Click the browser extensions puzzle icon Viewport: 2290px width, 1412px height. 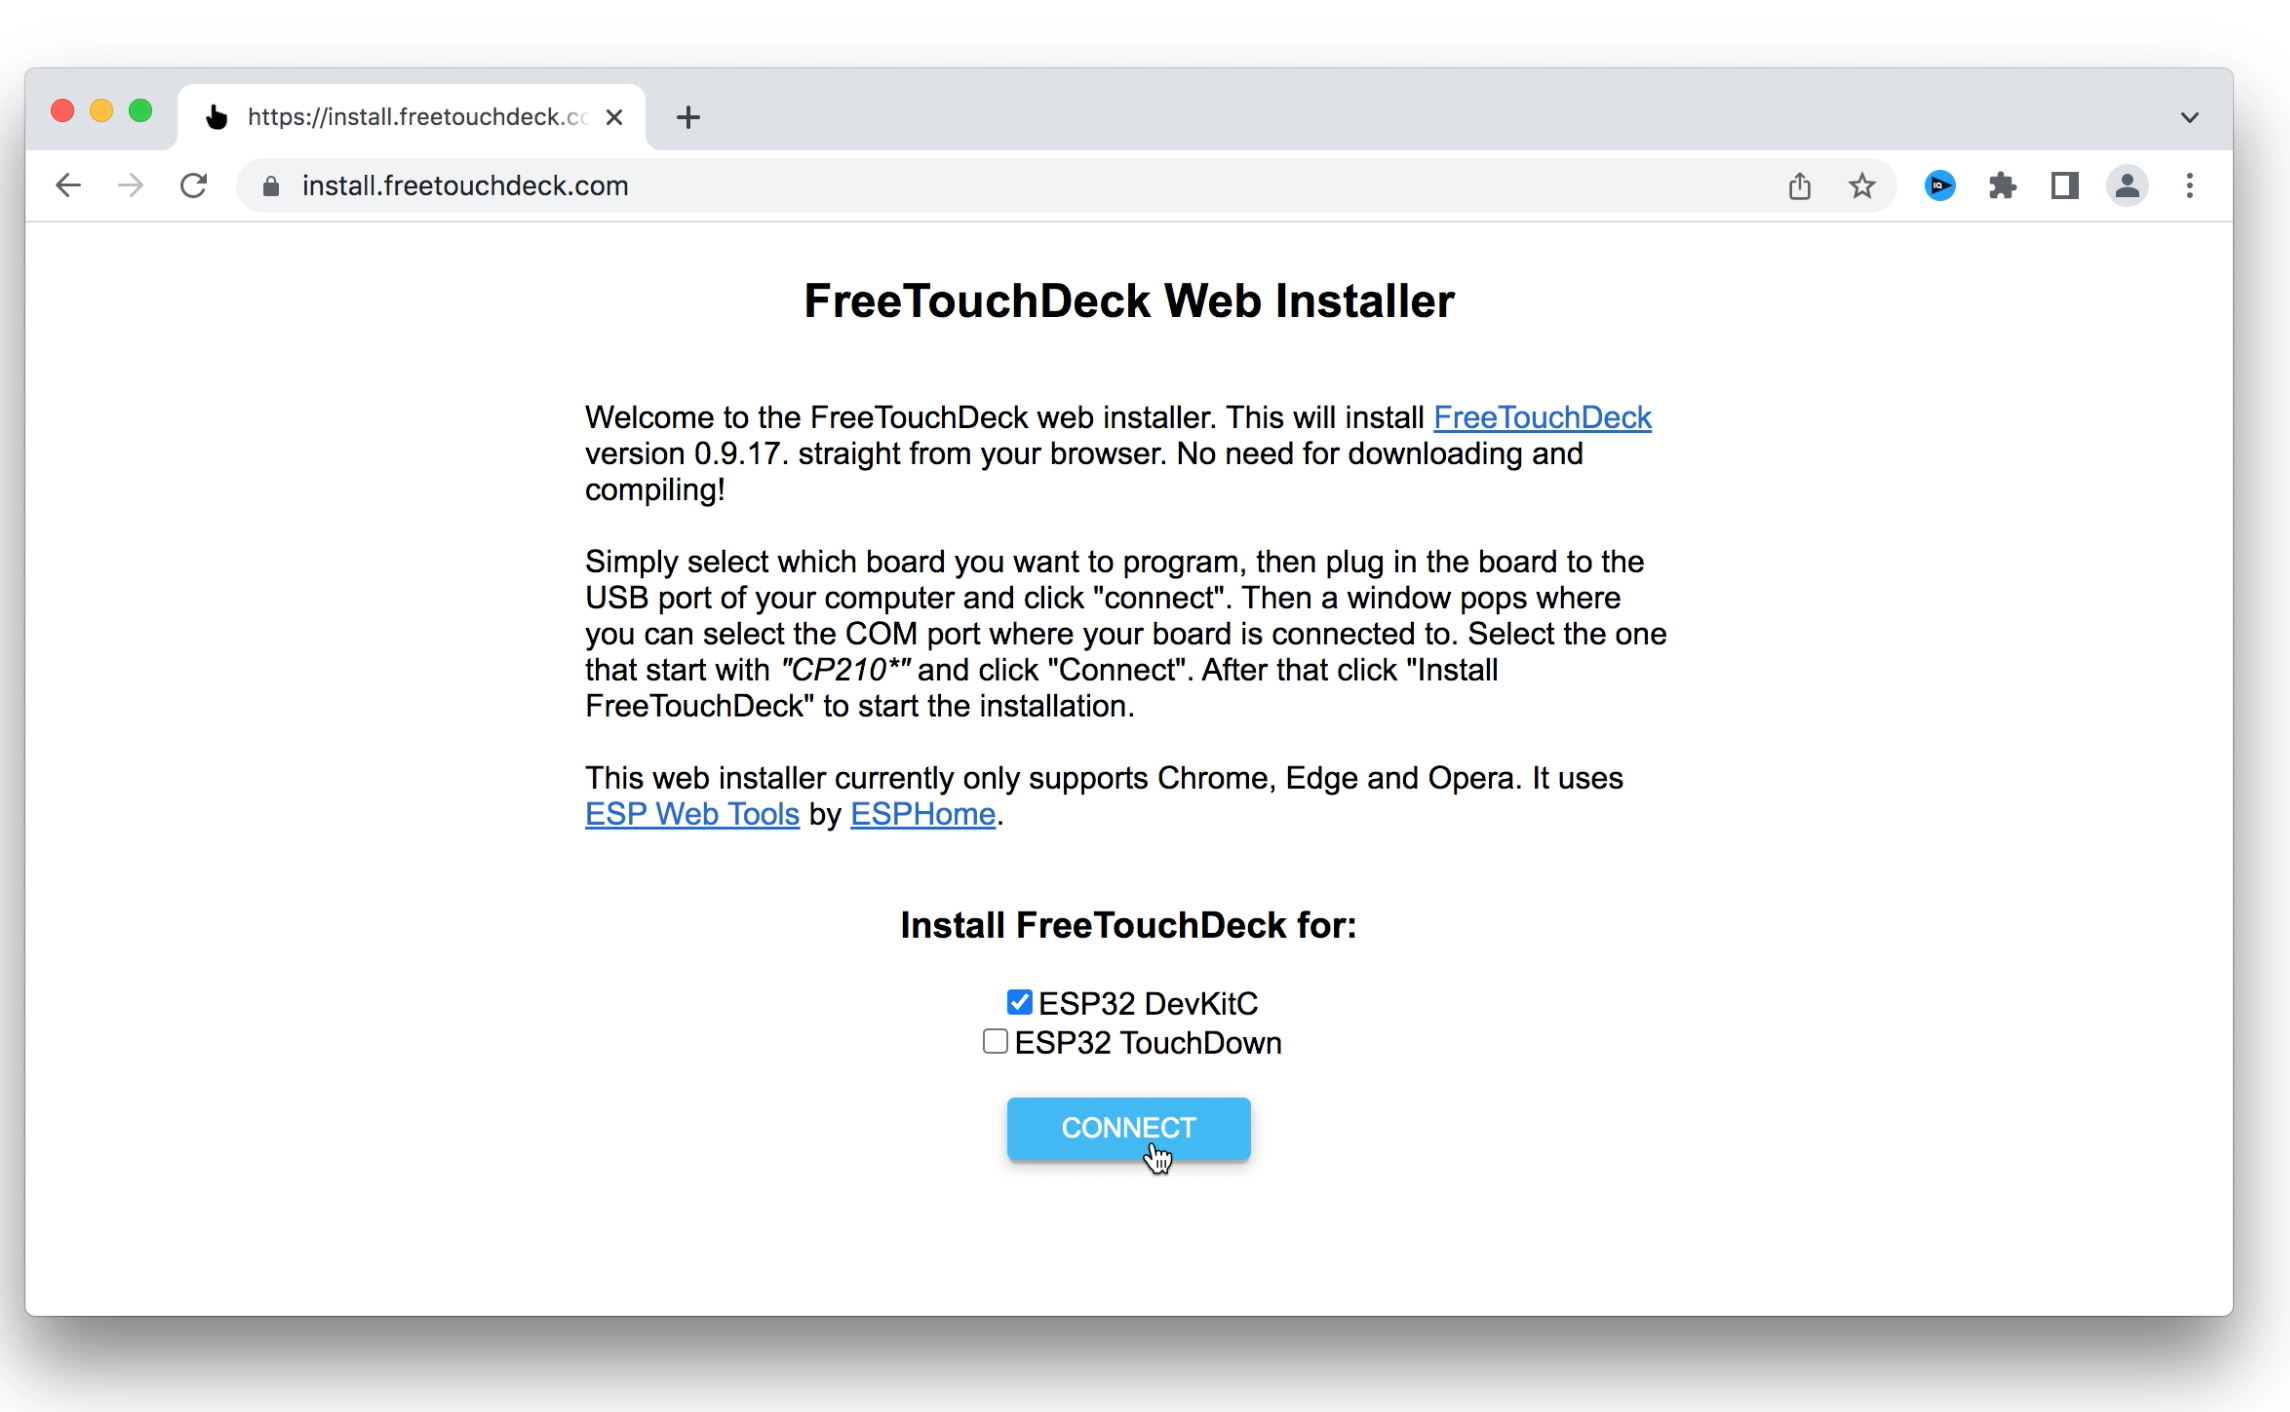tap(2002, 185)
